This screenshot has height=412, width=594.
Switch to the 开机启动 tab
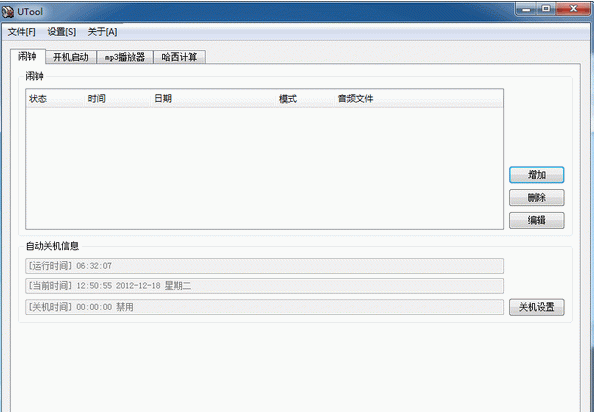[71, 57]
